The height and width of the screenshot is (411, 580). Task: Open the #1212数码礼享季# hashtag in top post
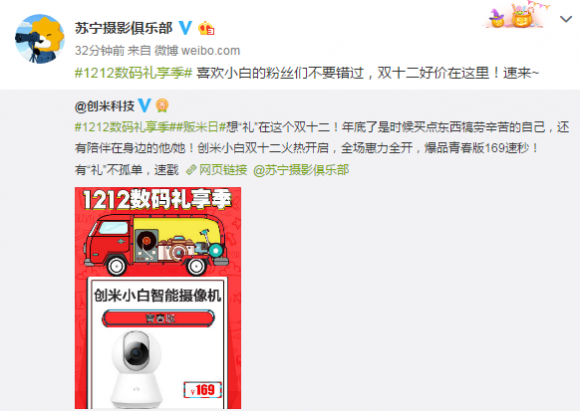tap(134, 73)
